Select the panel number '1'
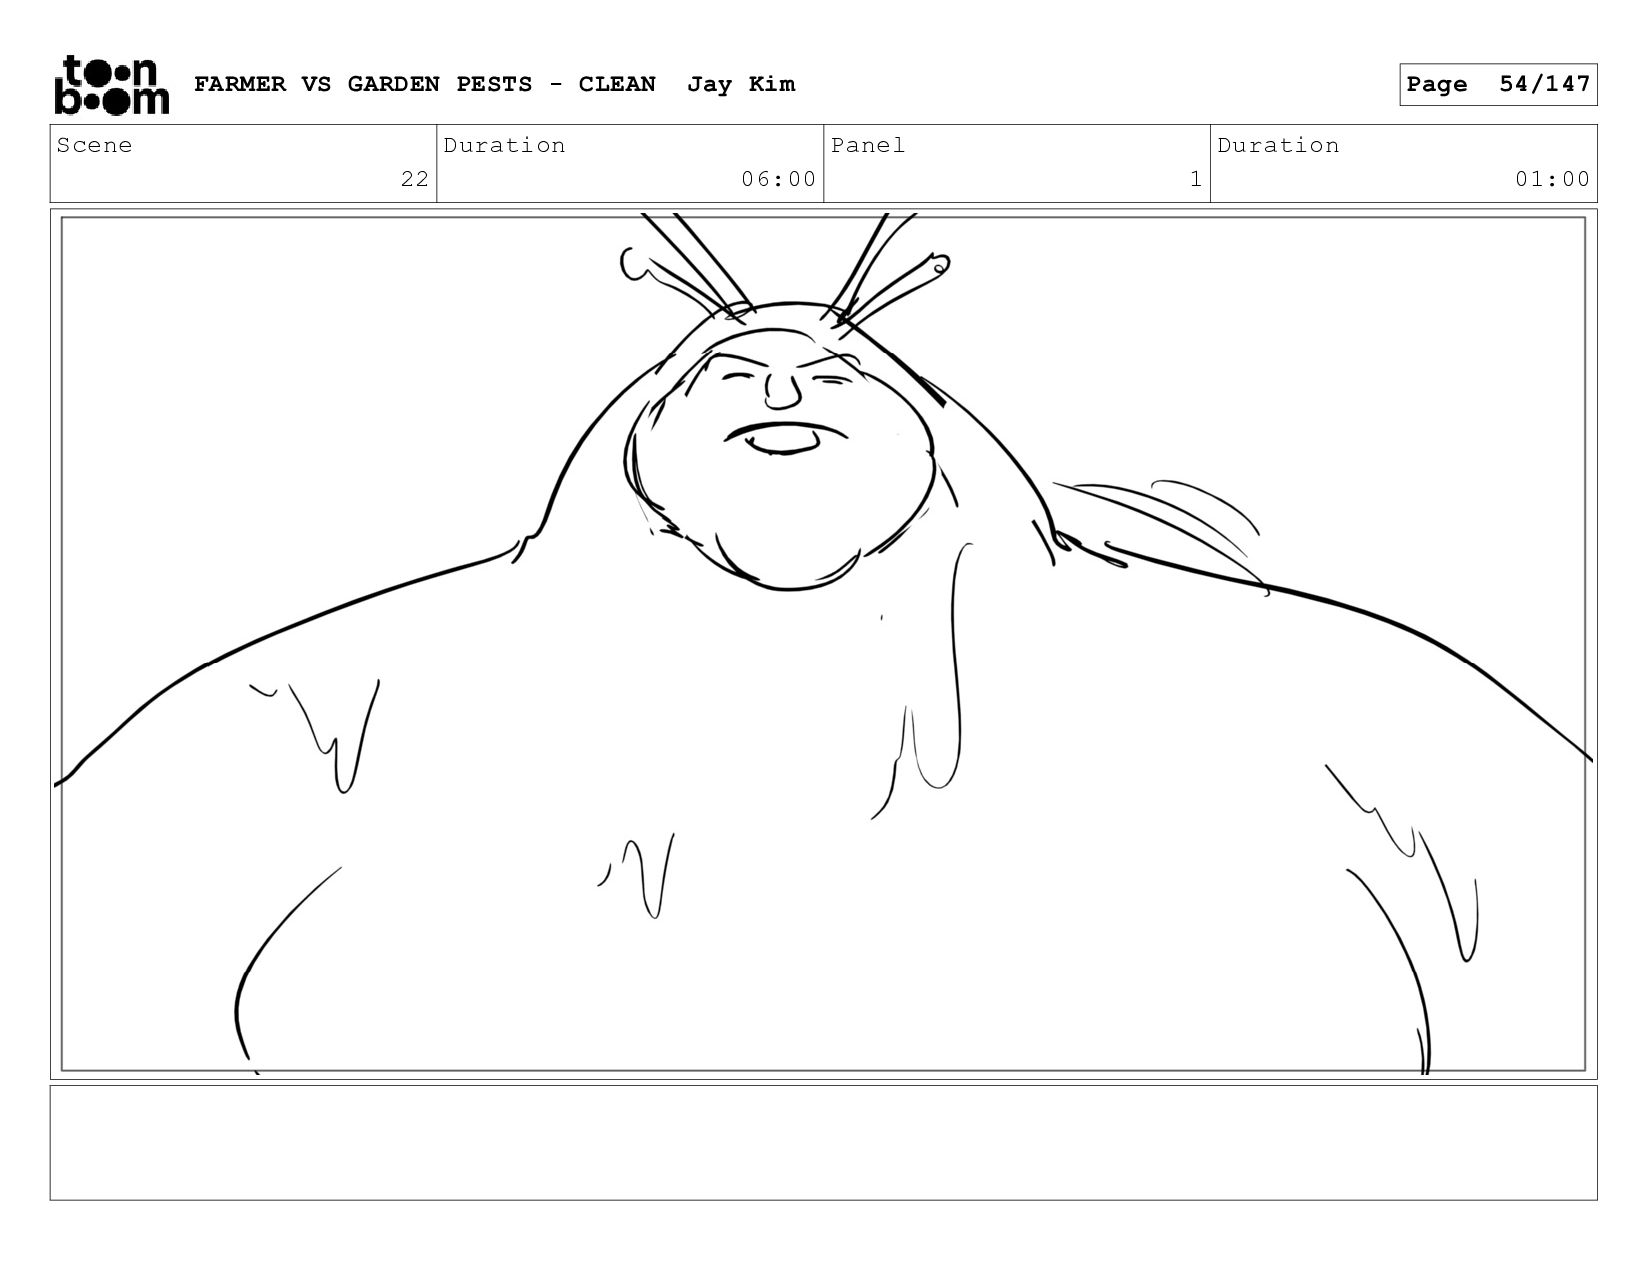Screen dimensions: 1650x1275 tap(1196, 180)
